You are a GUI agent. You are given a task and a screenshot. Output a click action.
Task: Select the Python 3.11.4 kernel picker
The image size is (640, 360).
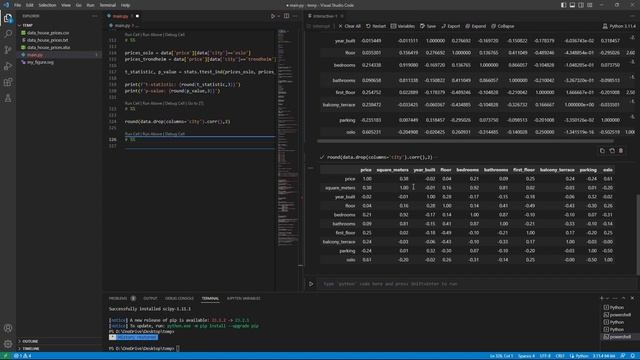pyautogui.click(x=619, y=26)
